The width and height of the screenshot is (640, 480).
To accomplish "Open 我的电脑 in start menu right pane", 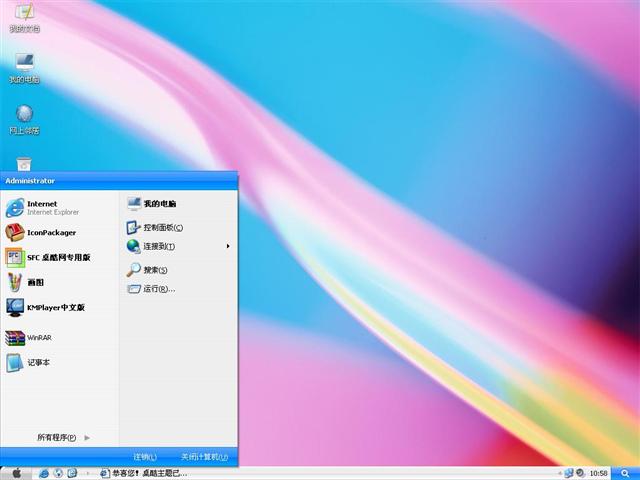I will (178, 203).
